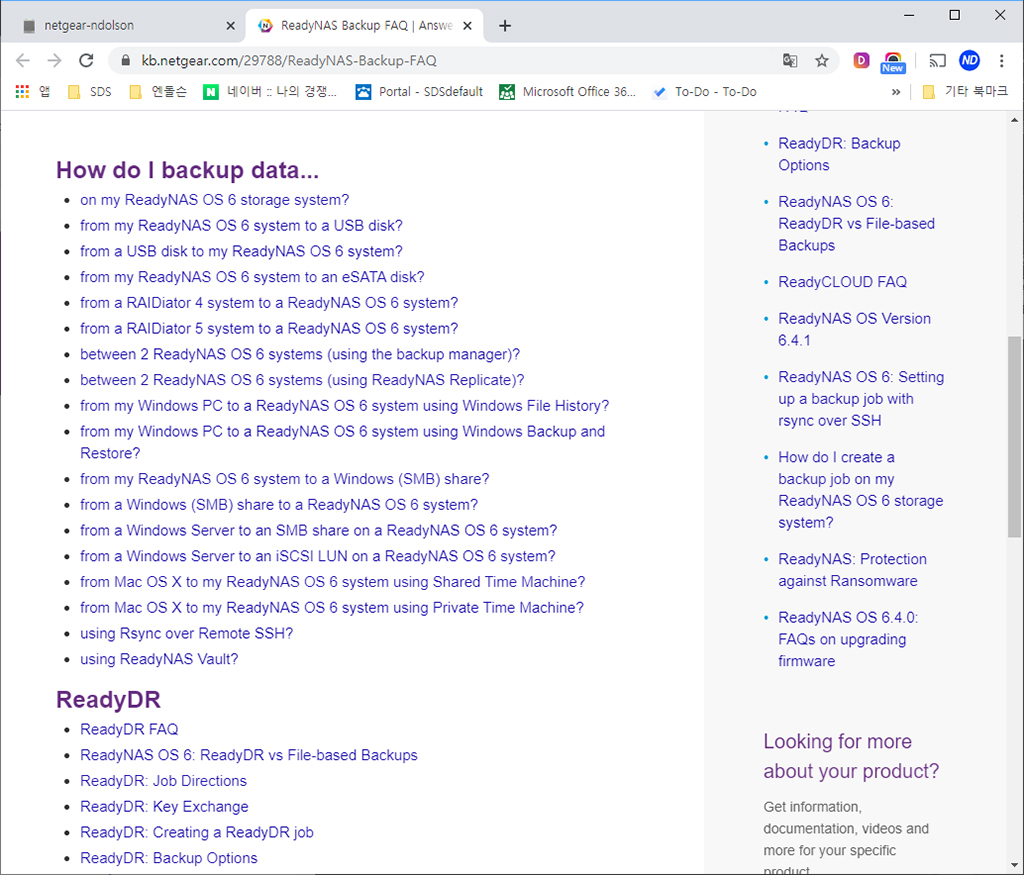The width and height of the screenshot is (1024, 875).
Task: Close the ReadyNAS Backup FAQ tab
Action: coord(468,25)
